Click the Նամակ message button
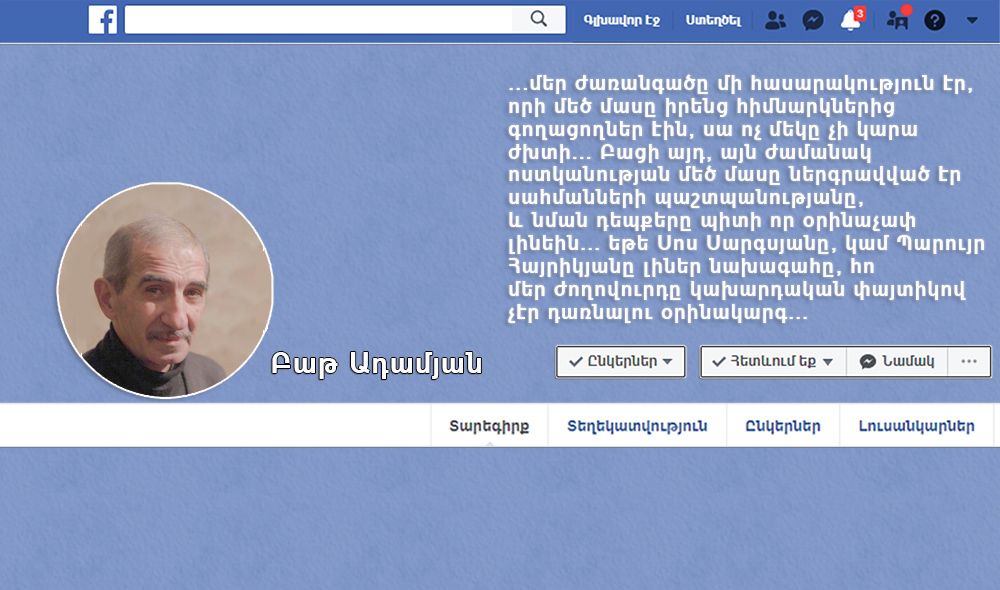The image size is (1000, 590). tap(897, 362)
